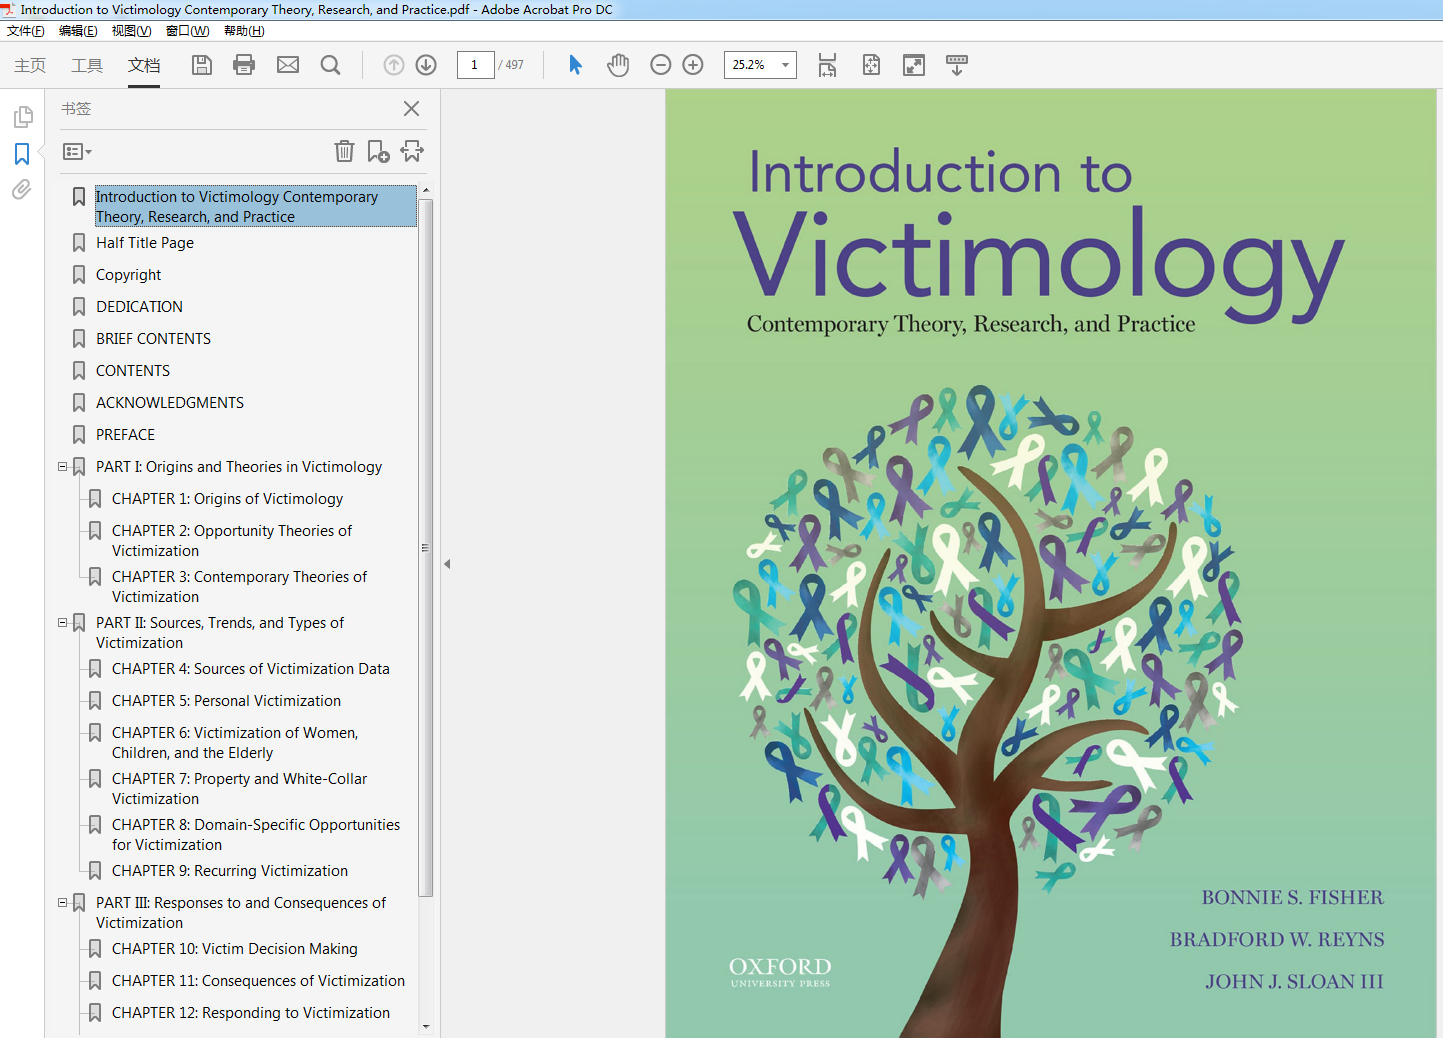Open CHAPTER 3: Contemporary Theories bookmark

point(239,587)
